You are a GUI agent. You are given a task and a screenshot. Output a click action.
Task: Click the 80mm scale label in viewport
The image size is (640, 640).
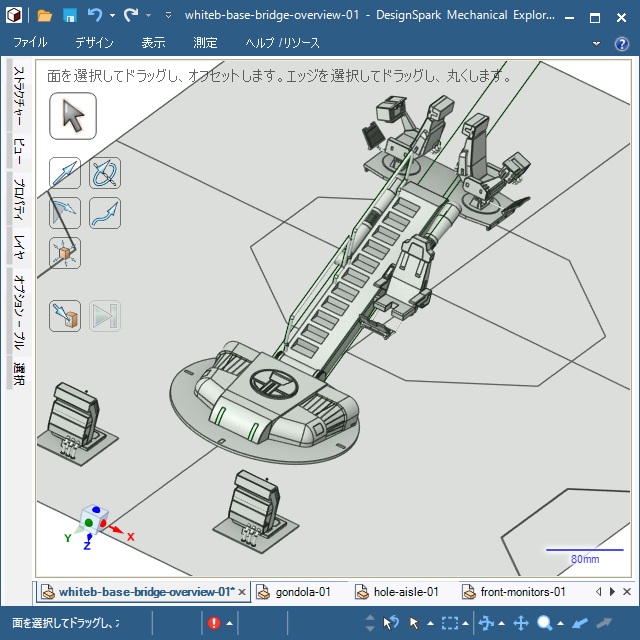pyautogui.click(x=584, y=559)
